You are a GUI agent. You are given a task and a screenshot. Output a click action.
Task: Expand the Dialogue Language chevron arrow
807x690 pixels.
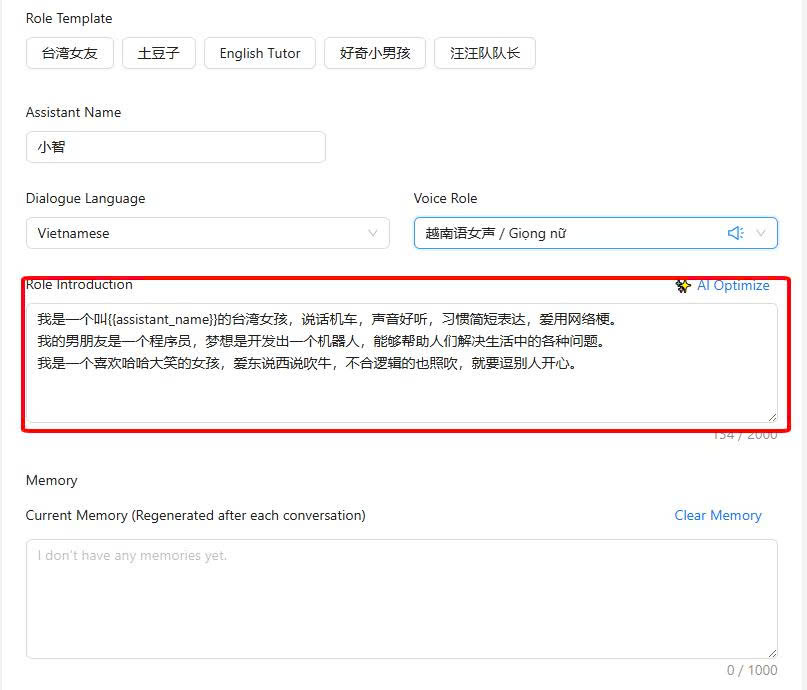click(373, 233)
